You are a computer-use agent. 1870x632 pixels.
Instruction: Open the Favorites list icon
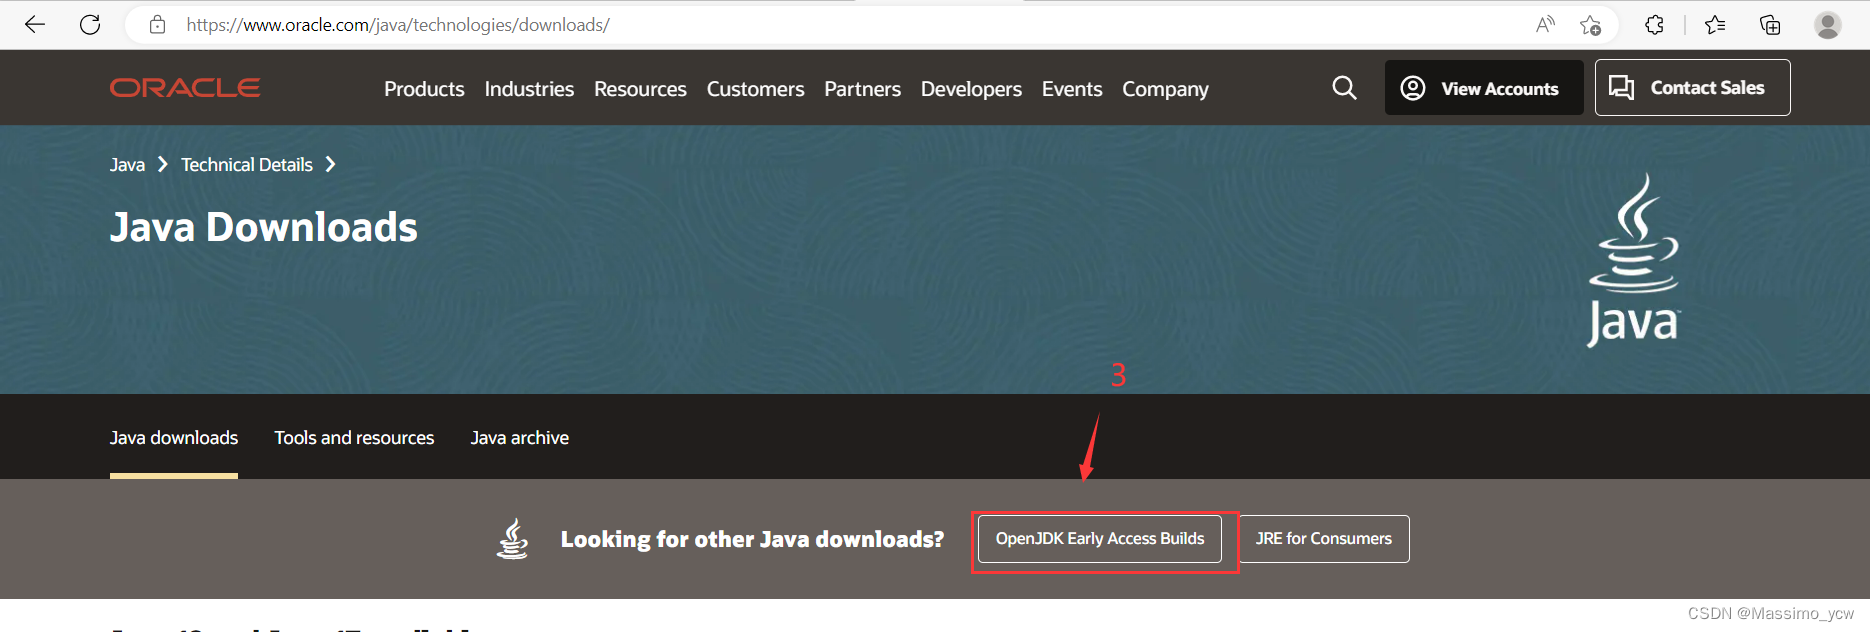pos(1715,25)
